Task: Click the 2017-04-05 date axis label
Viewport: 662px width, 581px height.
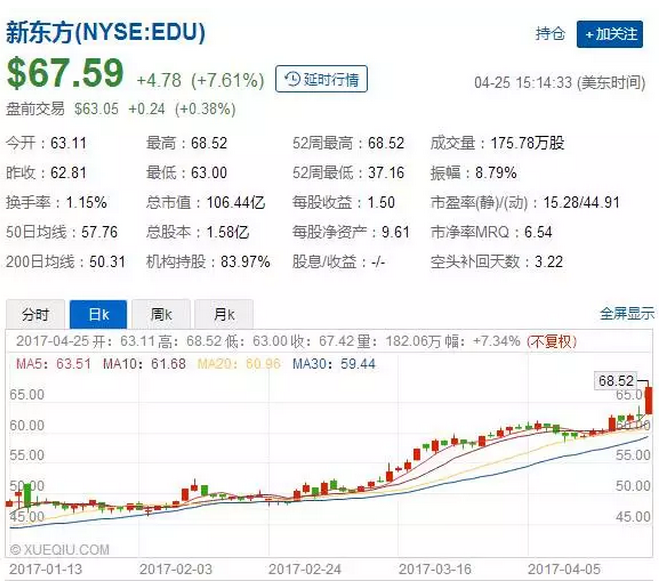Action: [x=564, y=569]
